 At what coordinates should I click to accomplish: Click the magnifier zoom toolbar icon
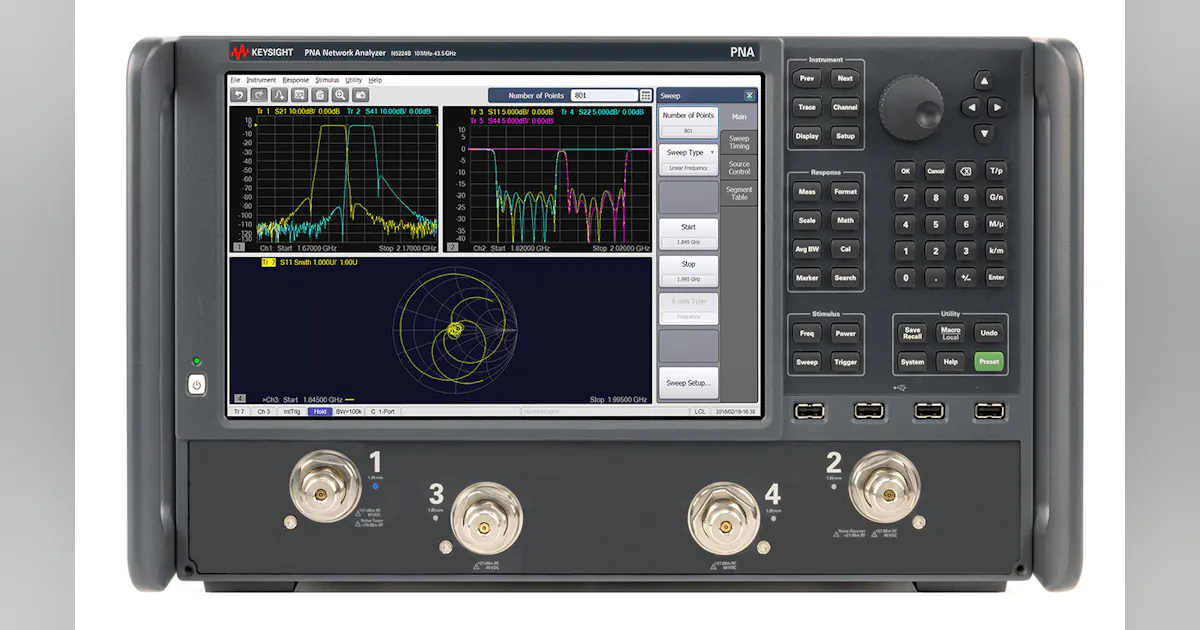340,95
